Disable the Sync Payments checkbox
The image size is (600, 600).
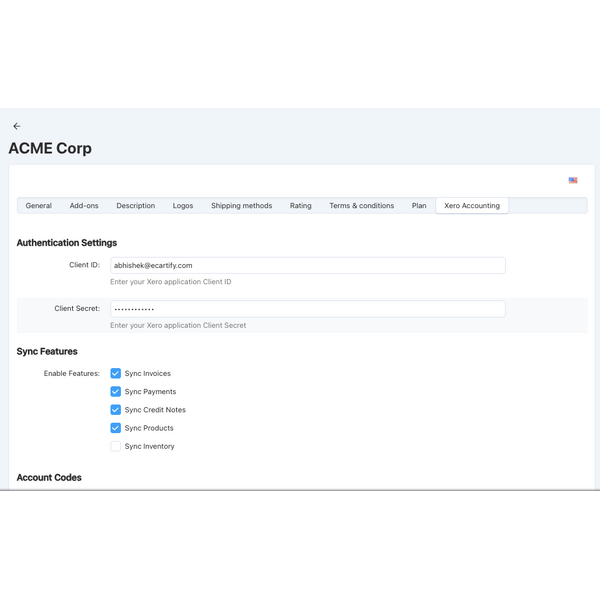point(116,392)
